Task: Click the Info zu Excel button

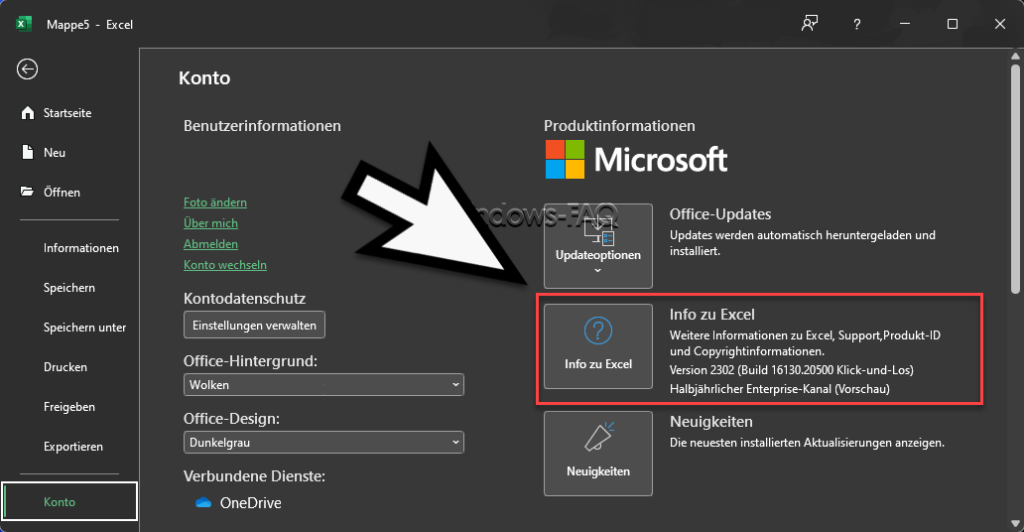Action: click(x=598, y=347)
